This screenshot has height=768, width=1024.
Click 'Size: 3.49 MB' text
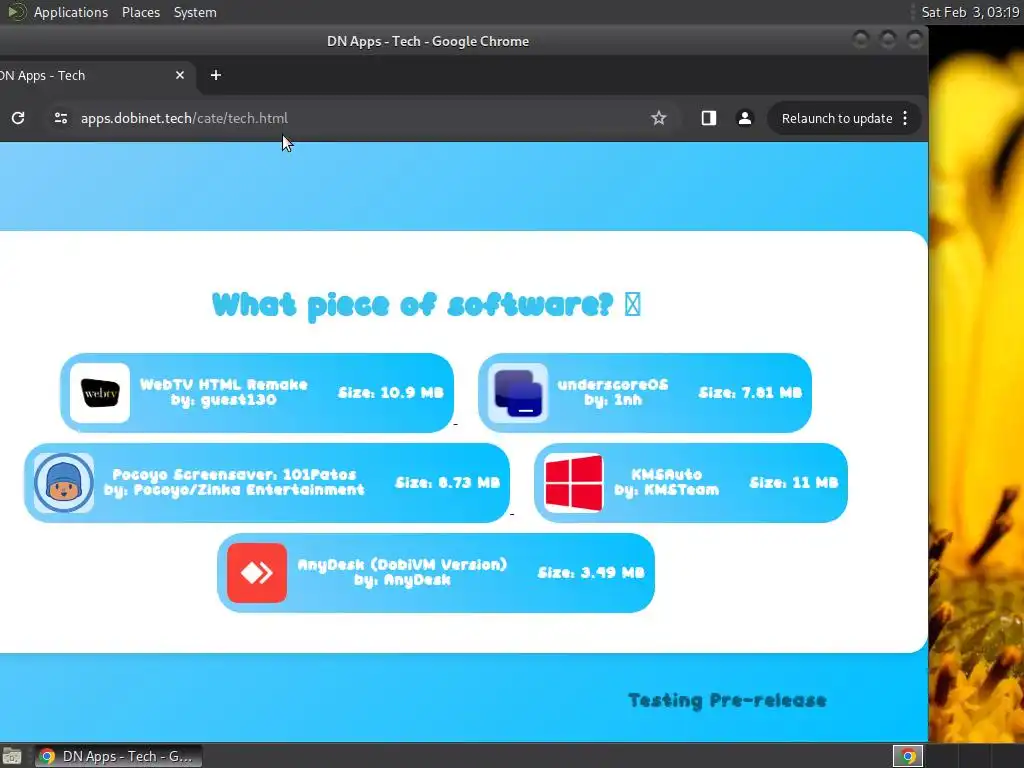click(x=591, y=573)
